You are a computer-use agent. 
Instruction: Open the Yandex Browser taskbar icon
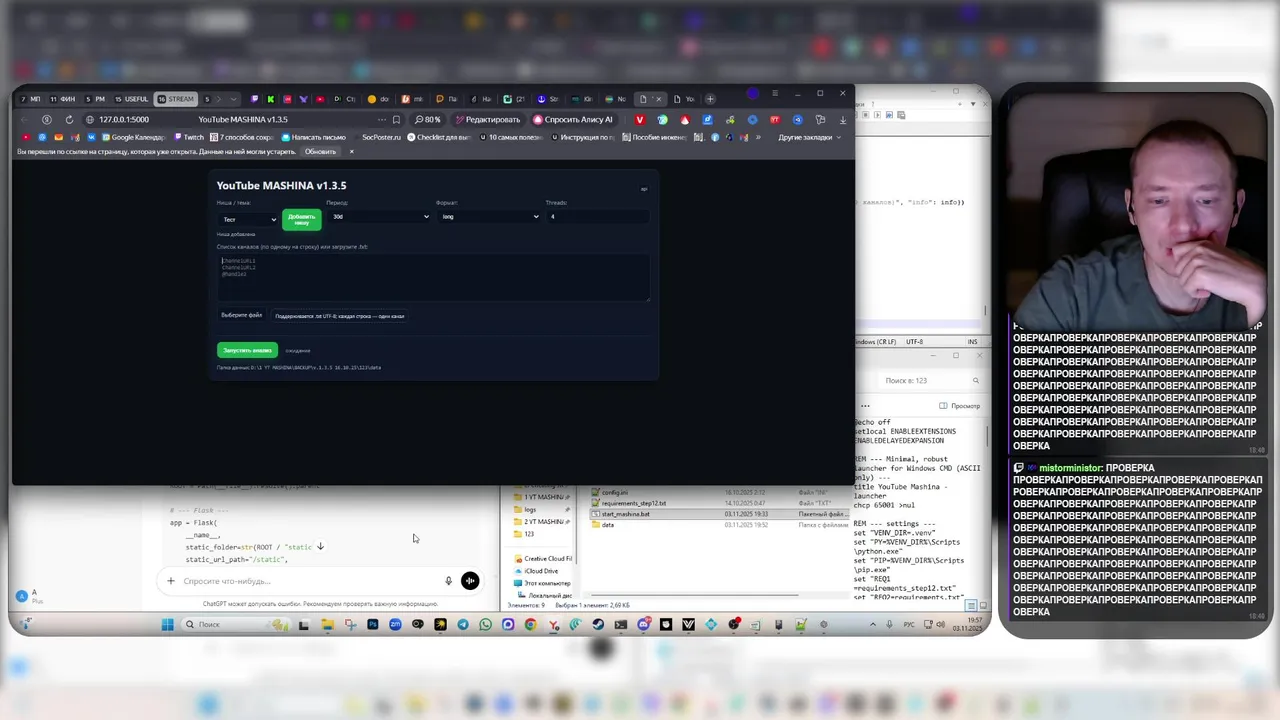553,625
